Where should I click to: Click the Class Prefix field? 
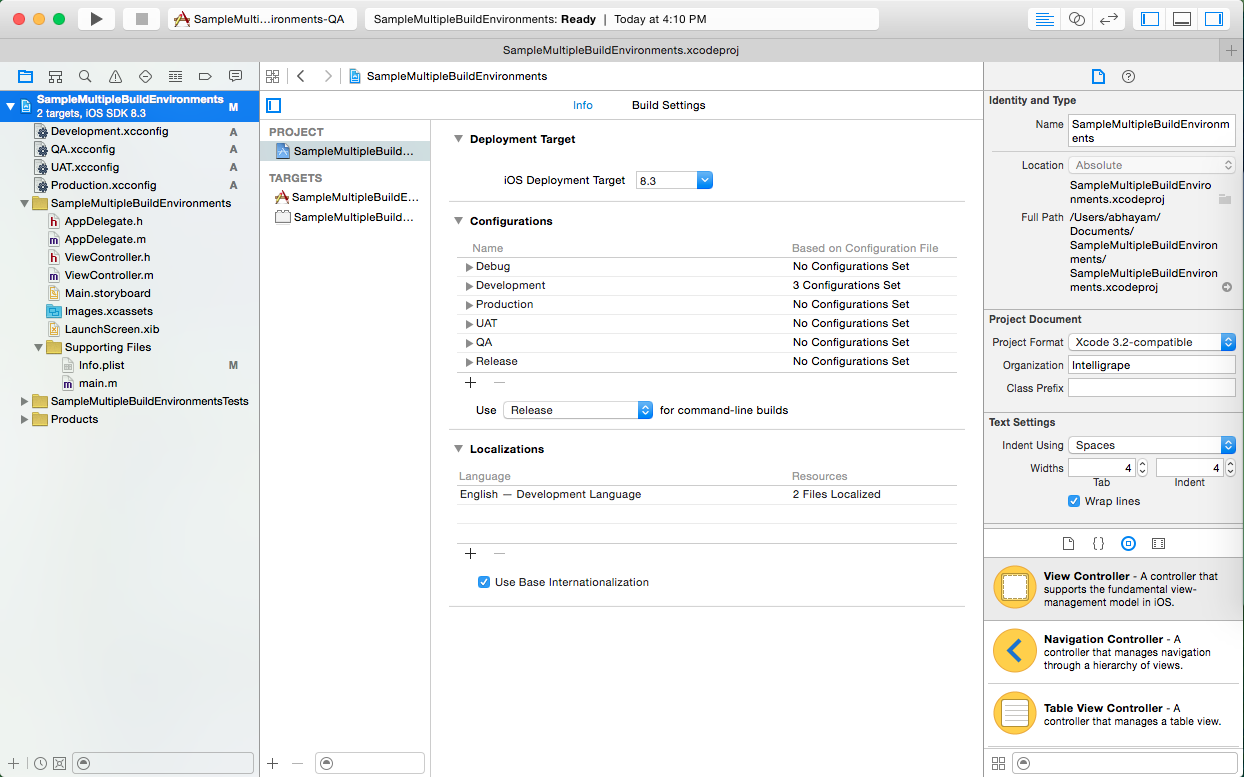[1152, 388]
